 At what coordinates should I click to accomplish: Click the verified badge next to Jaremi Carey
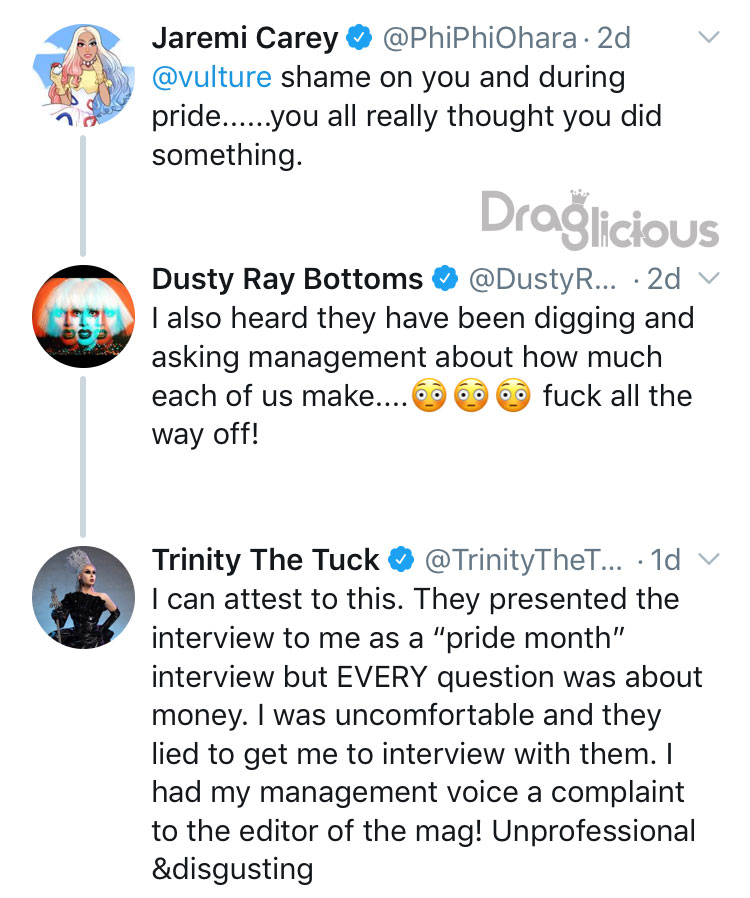(x=360, y=38)
